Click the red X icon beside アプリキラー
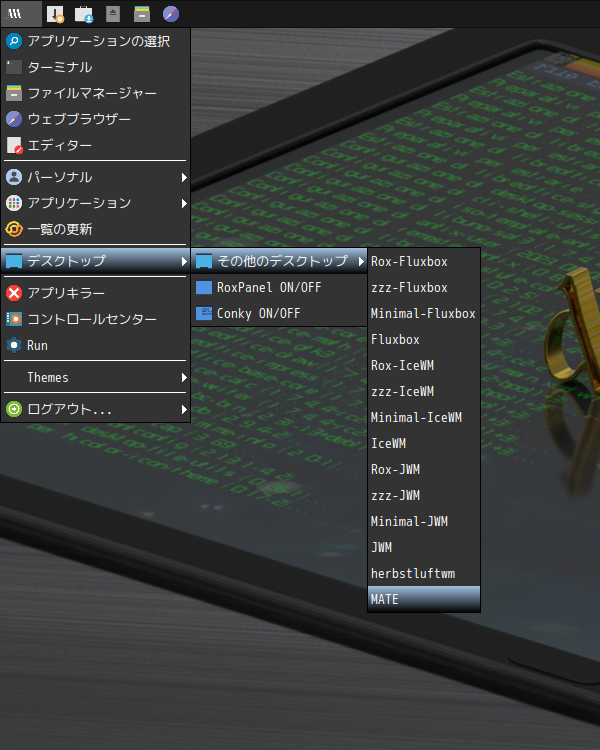 pos(14,293)
